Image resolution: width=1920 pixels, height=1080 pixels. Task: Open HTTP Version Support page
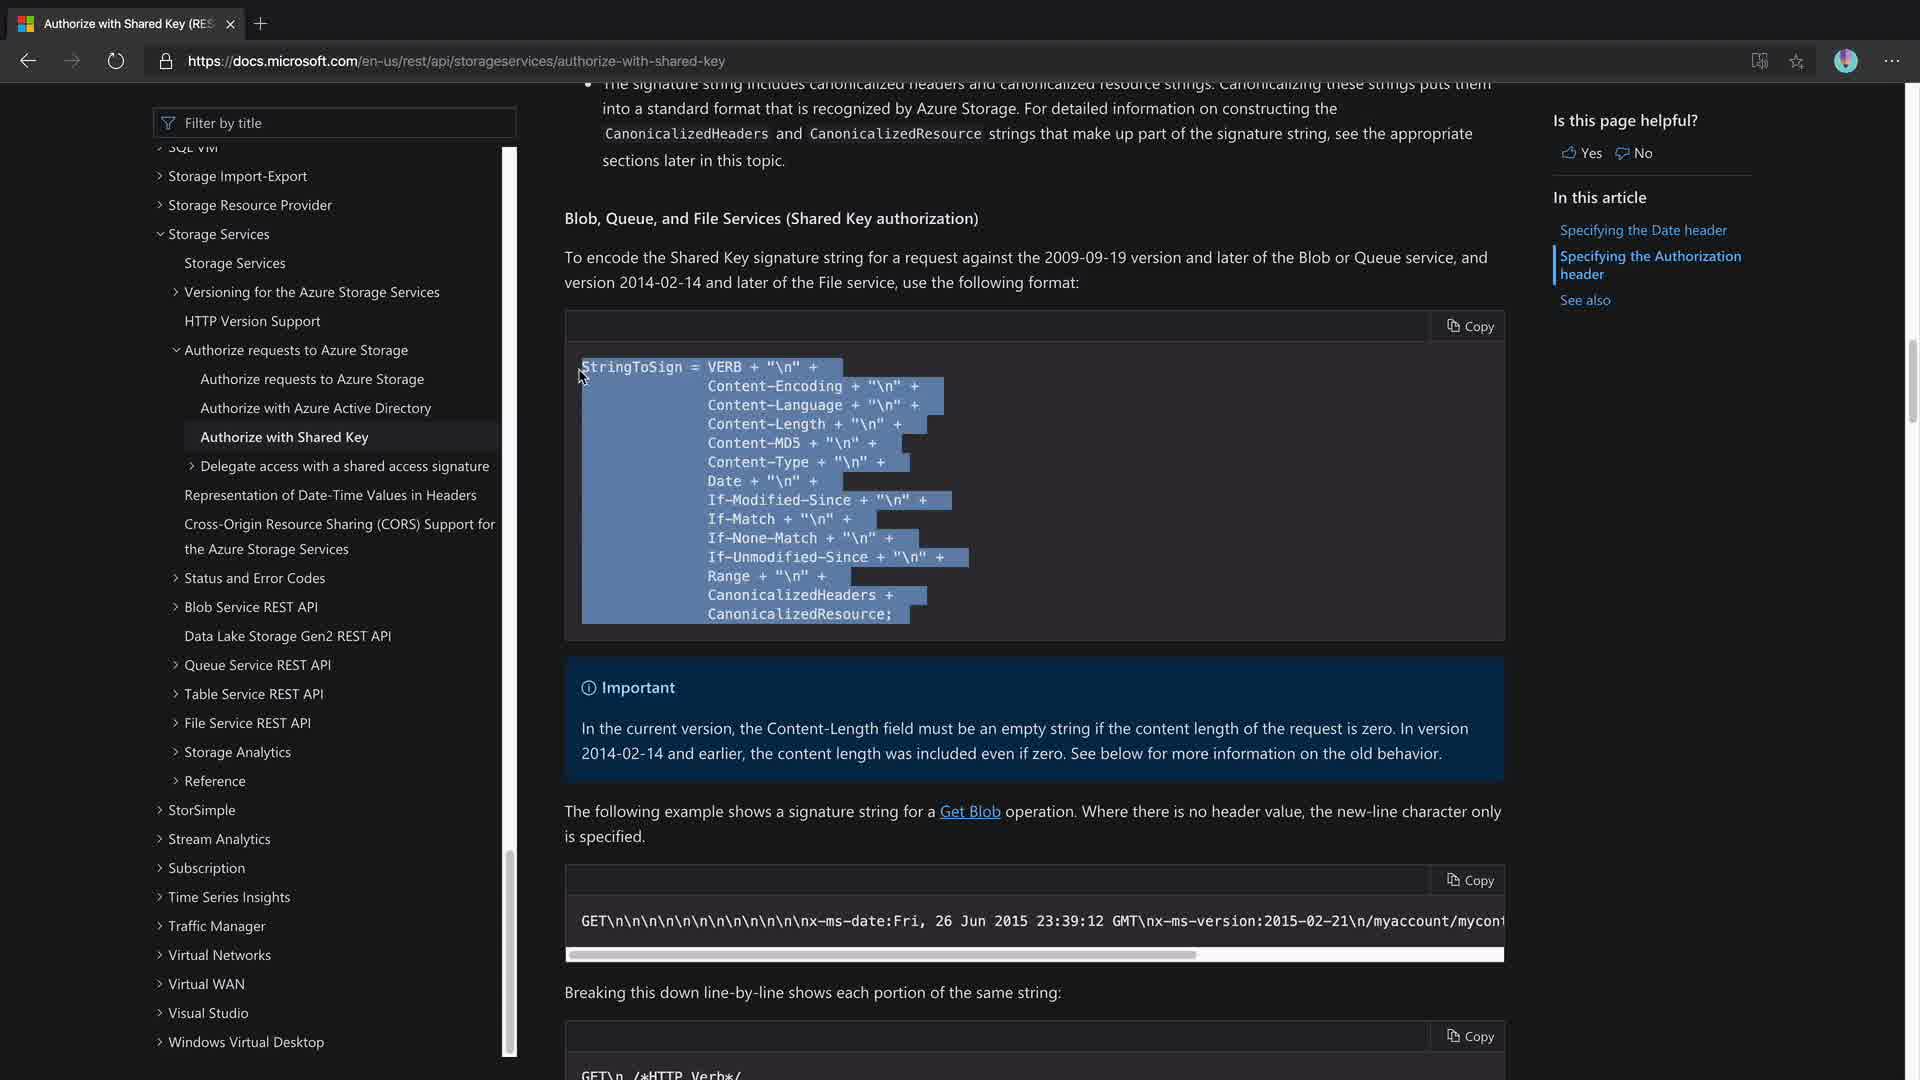click(x=252, y=321)
